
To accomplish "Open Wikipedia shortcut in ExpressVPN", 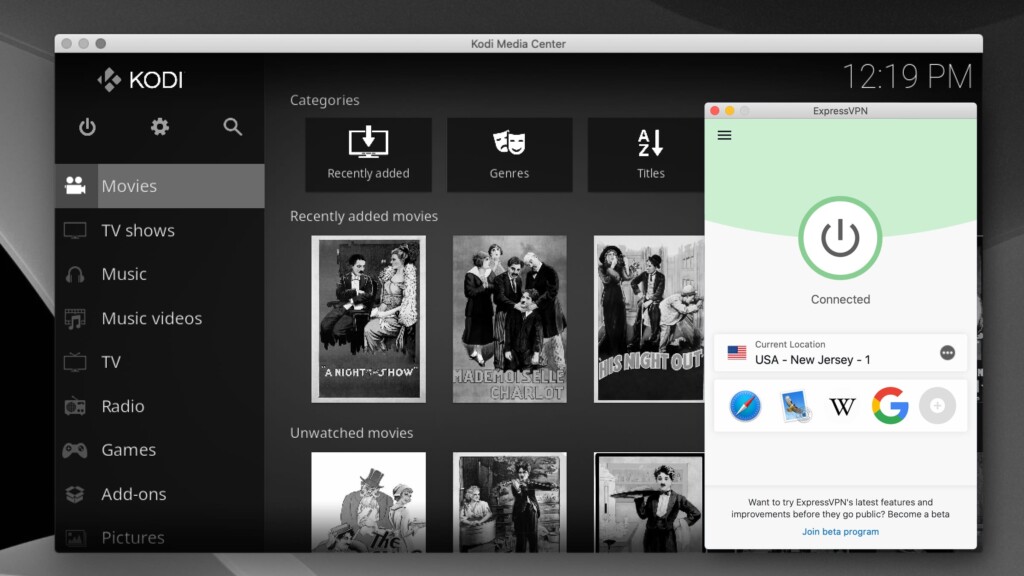I will tap(842, 406).
